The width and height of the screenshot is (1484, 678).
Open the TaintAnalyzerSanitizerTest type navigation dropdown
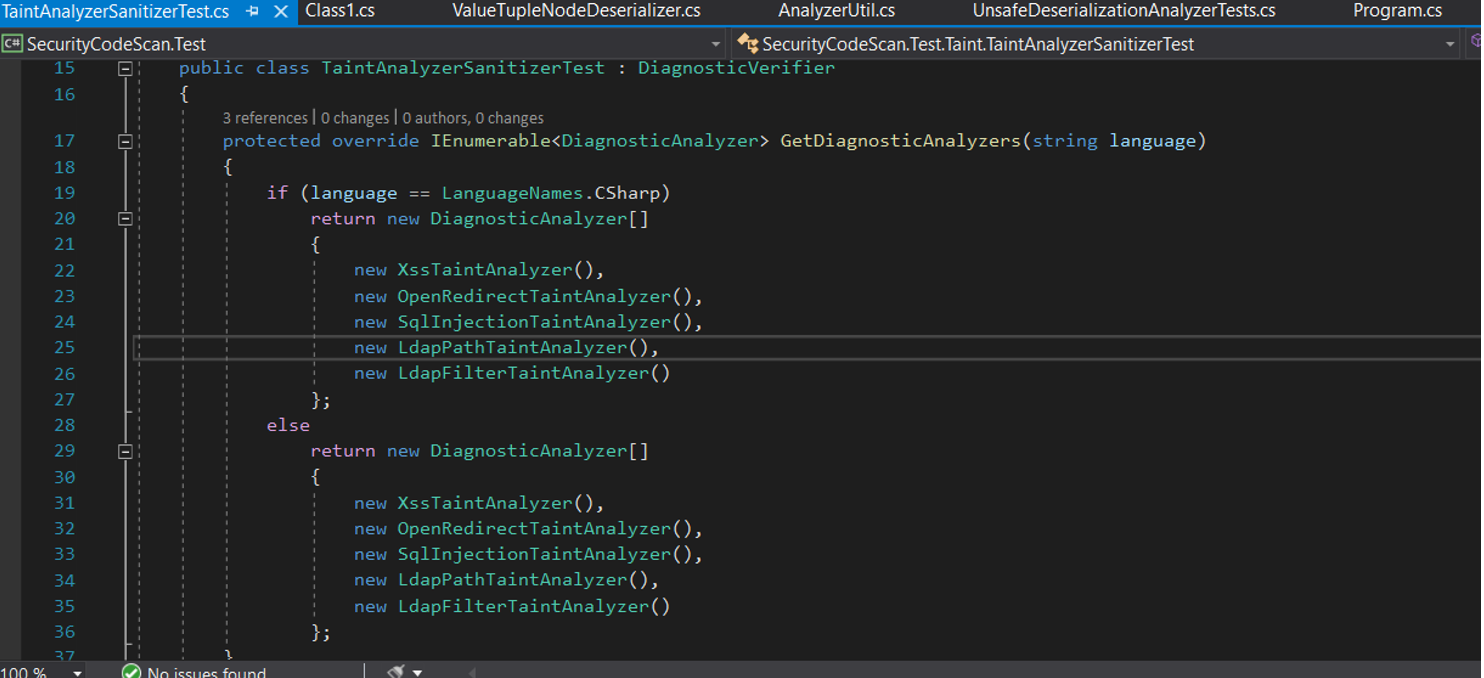1449,44
